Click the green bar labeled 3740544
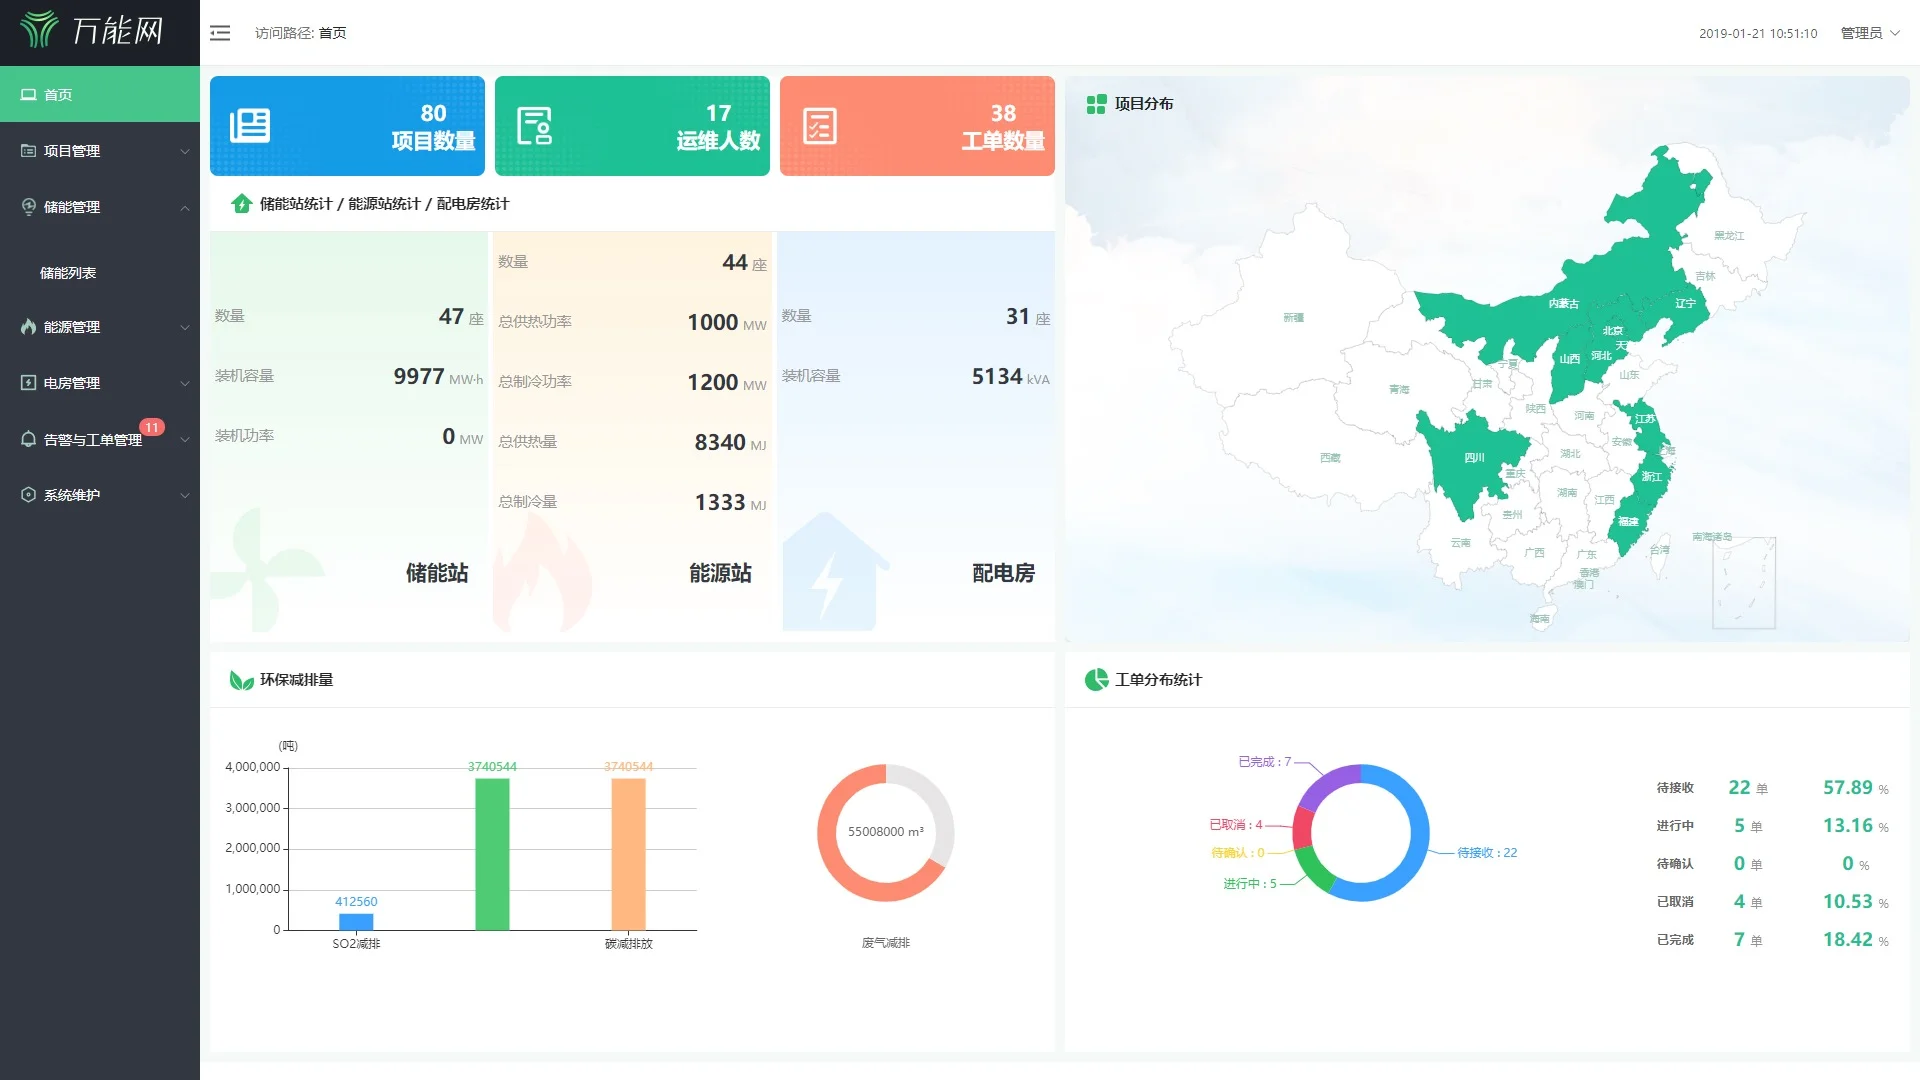 tap(492, 855)
